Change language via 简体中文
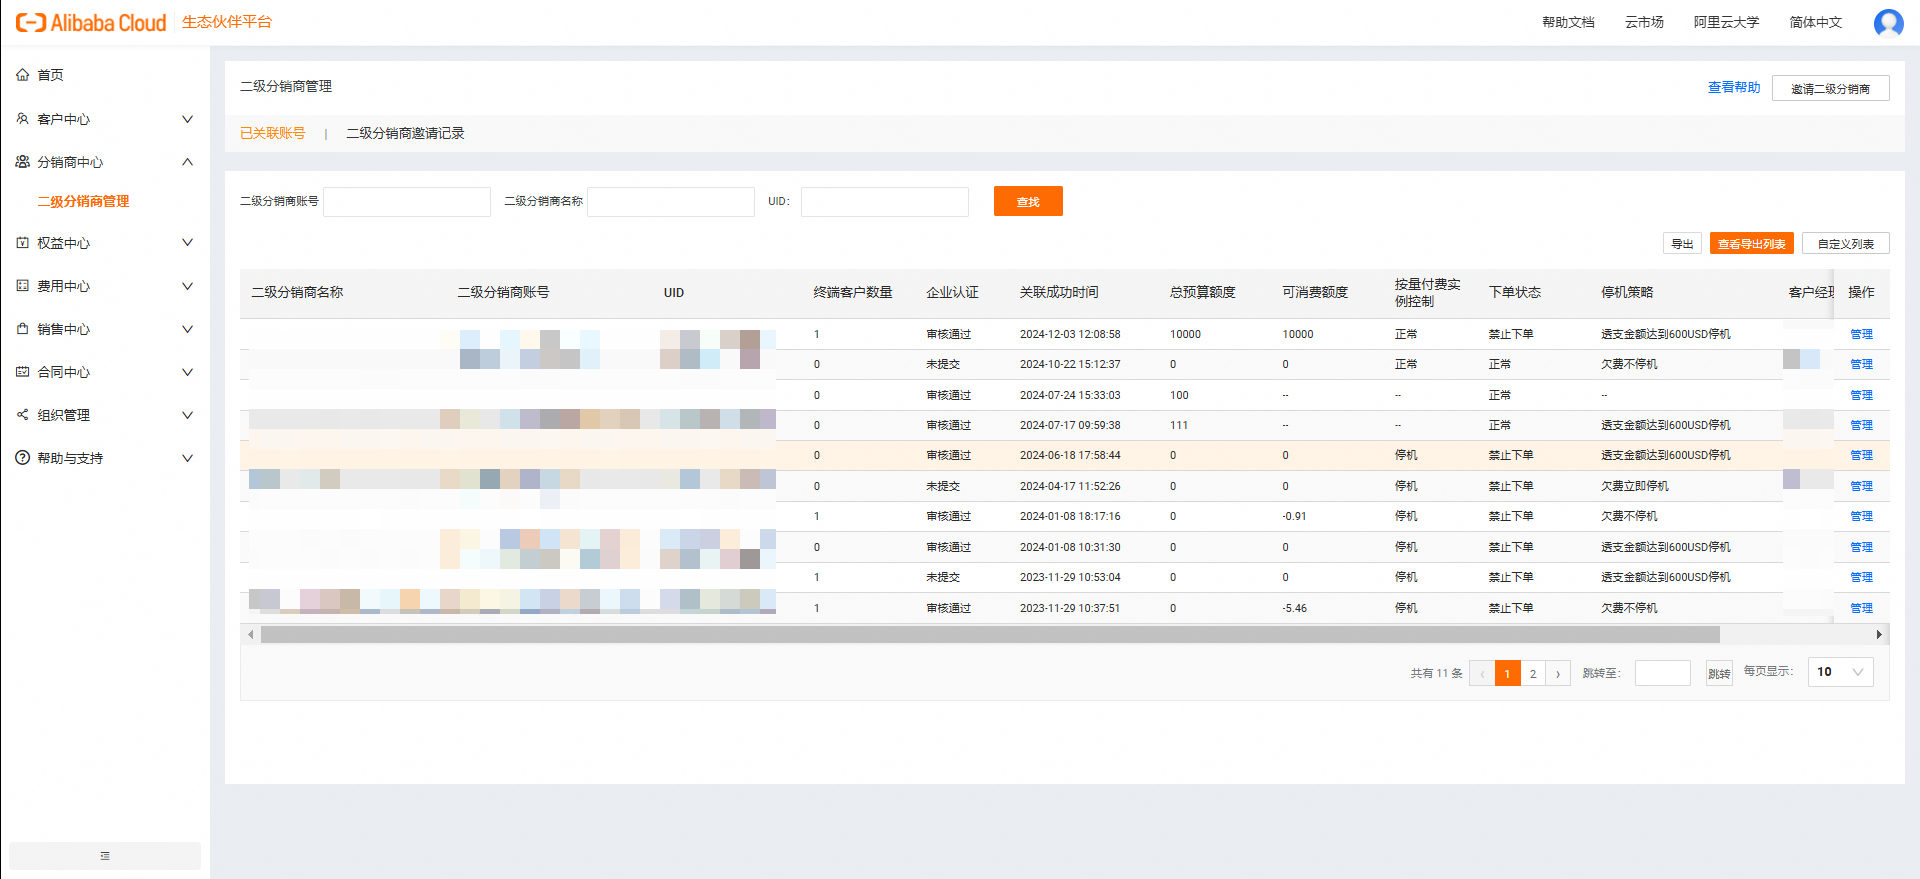1920x879 pixels. (1816, 22)
